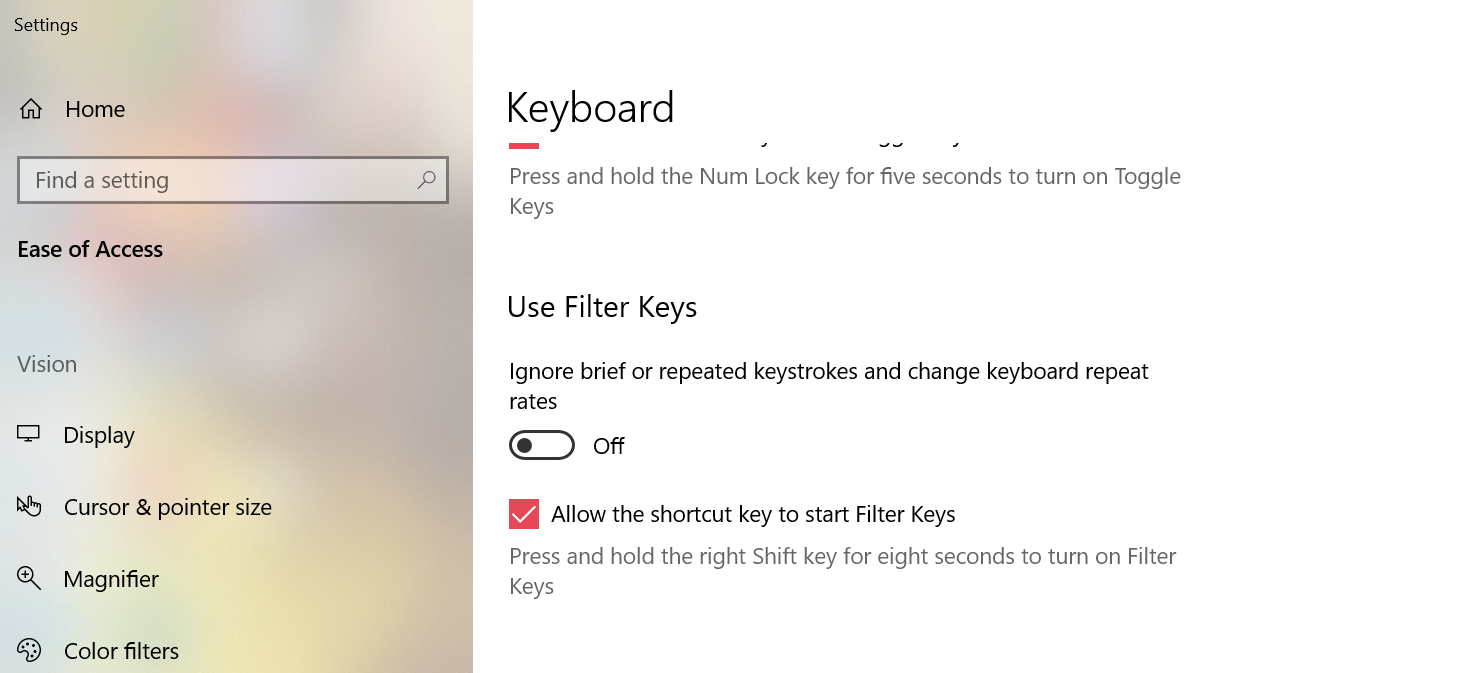
Task: Select Magnifier in the sidebar list
Action: tap(111, 579)
